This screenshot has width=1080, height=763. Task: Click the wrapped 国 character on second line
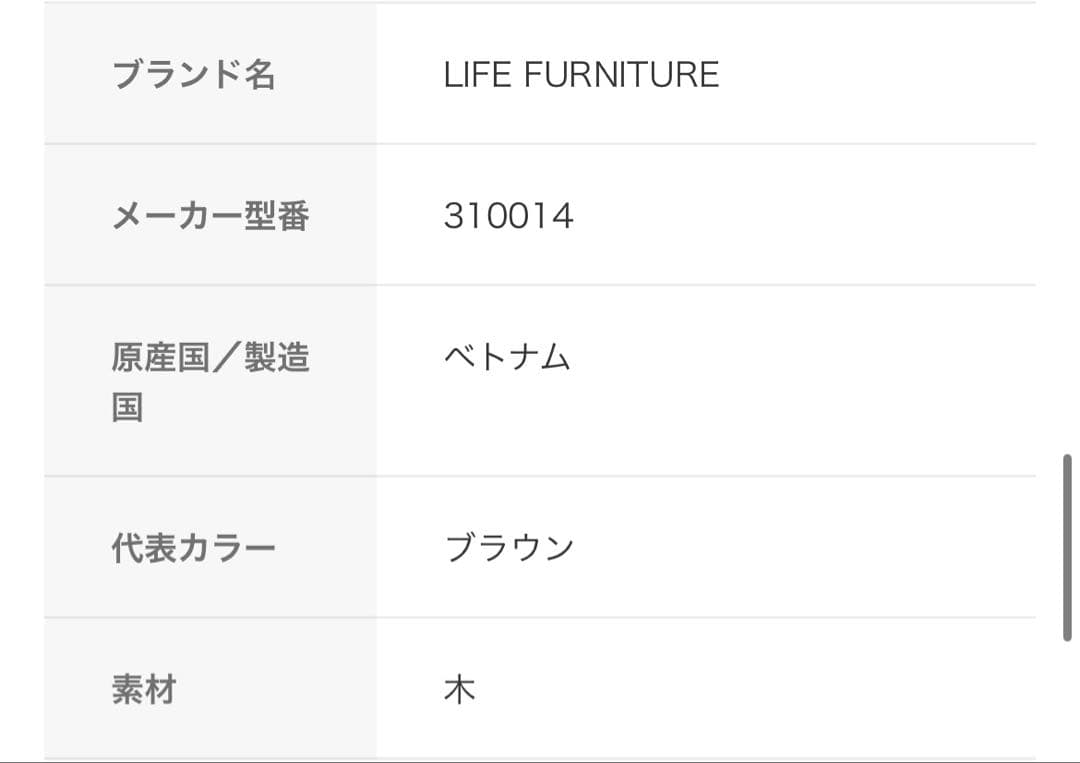click(x=127, y=407)
